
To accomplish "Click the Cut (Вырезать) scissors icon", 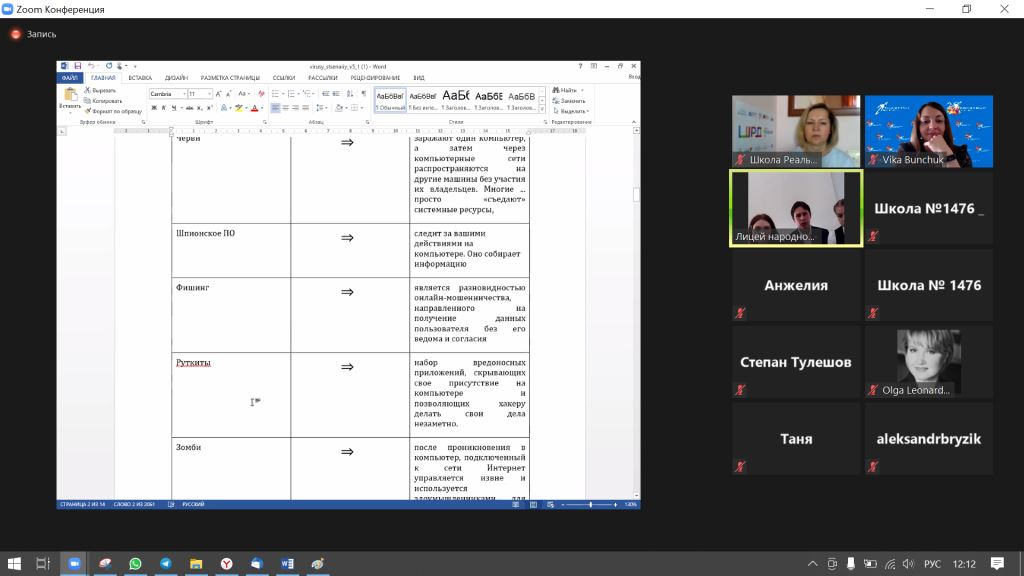I will [87, 90].
